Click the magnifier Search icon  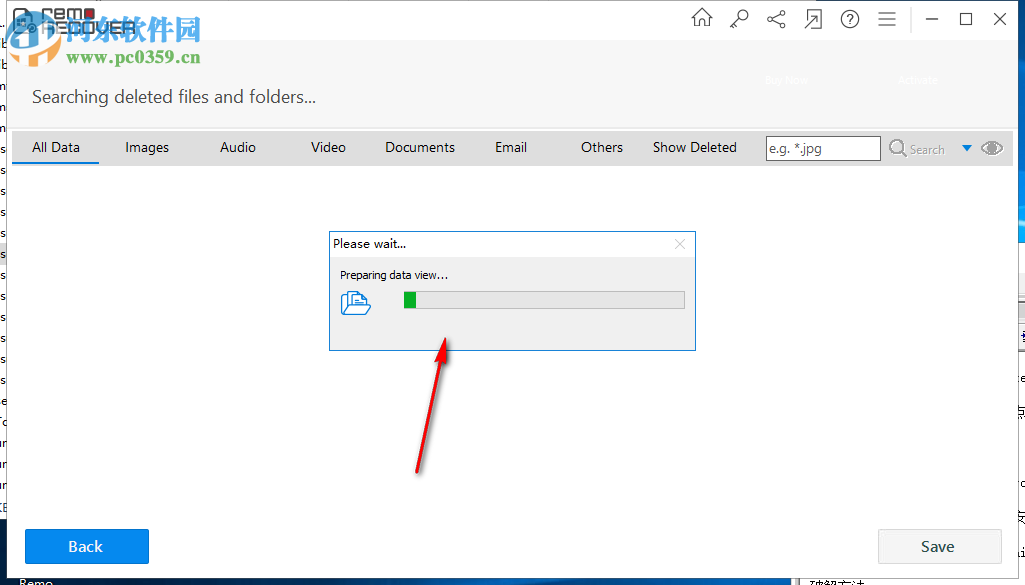[x=898, y=148]
